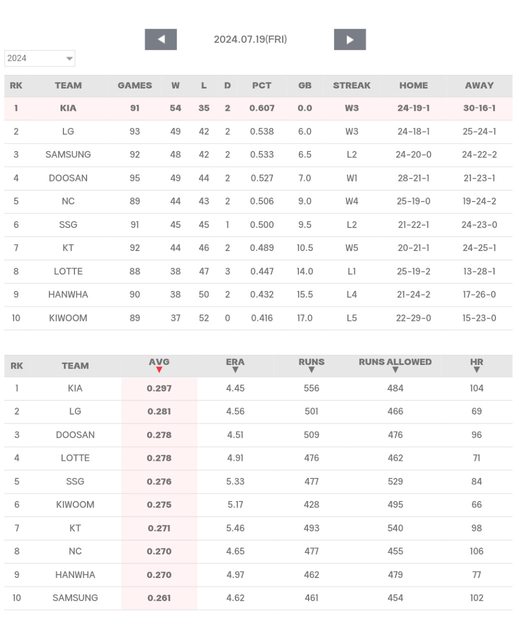The image size is (519, 640).
Task: Open the 2024 season year dropdown
Action: [x=40, y=58]
